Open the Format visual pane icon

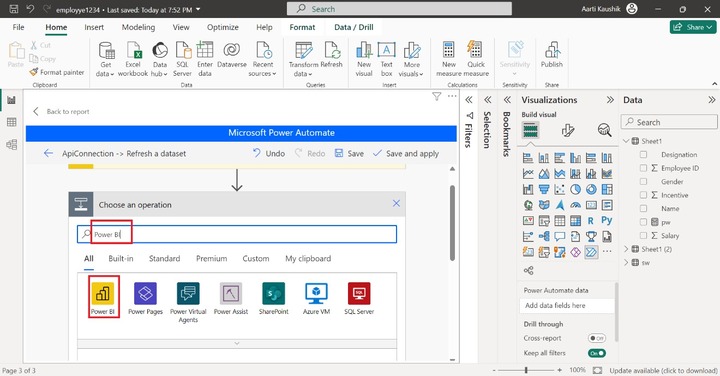point(568,131)
